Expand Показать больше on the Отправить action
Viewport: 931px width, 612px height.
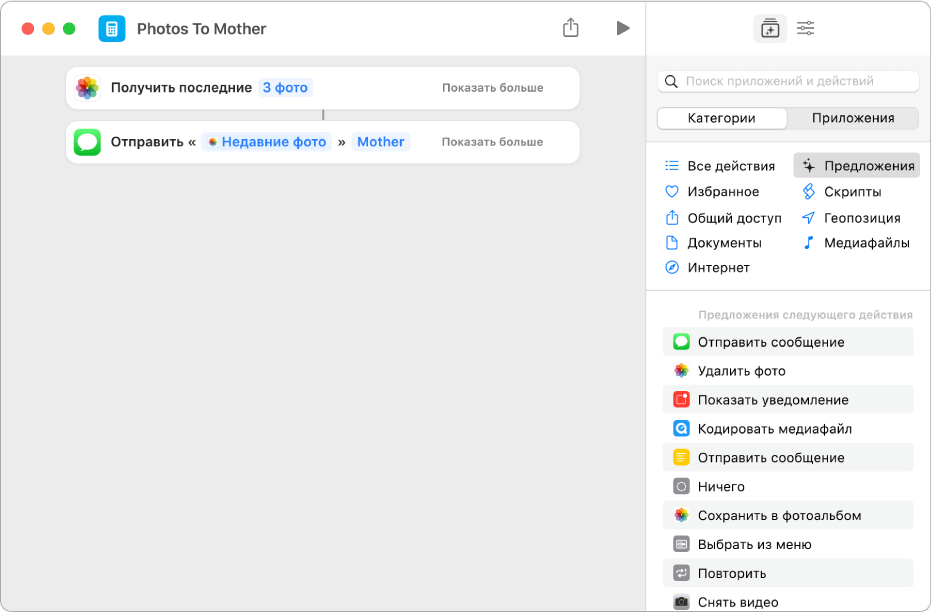click(x=493, y=142)
